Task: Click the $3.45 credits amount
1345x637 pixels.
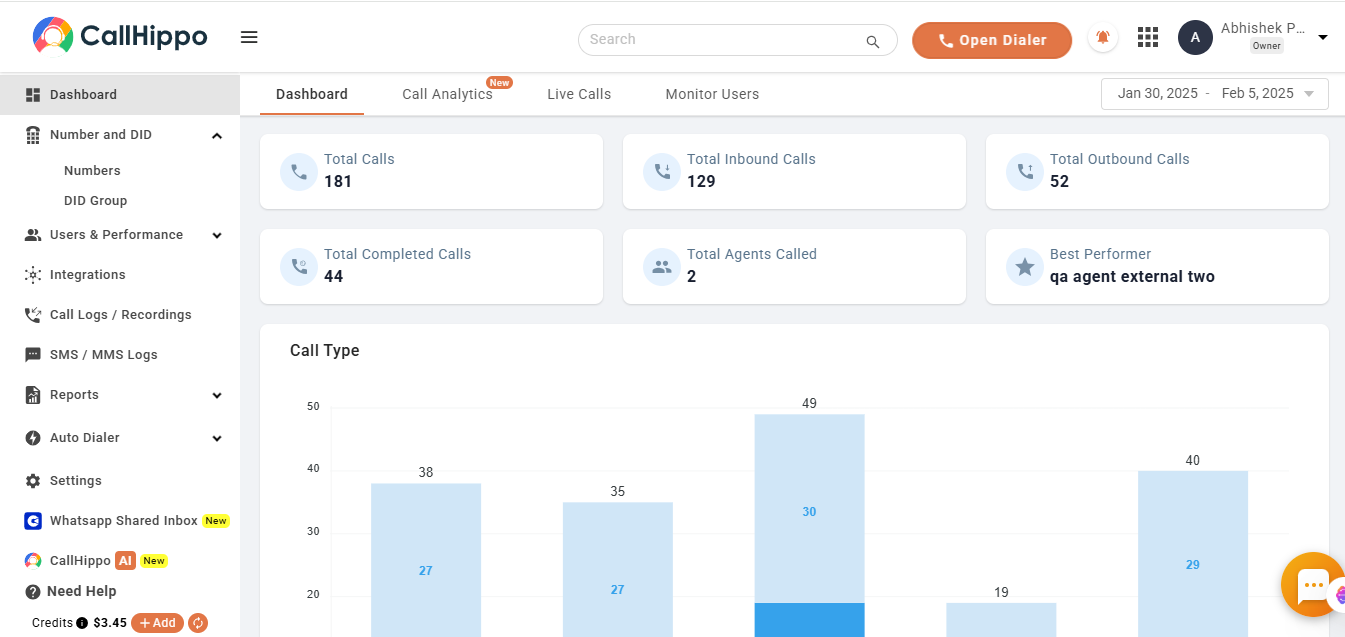Action: coord(110,623)
